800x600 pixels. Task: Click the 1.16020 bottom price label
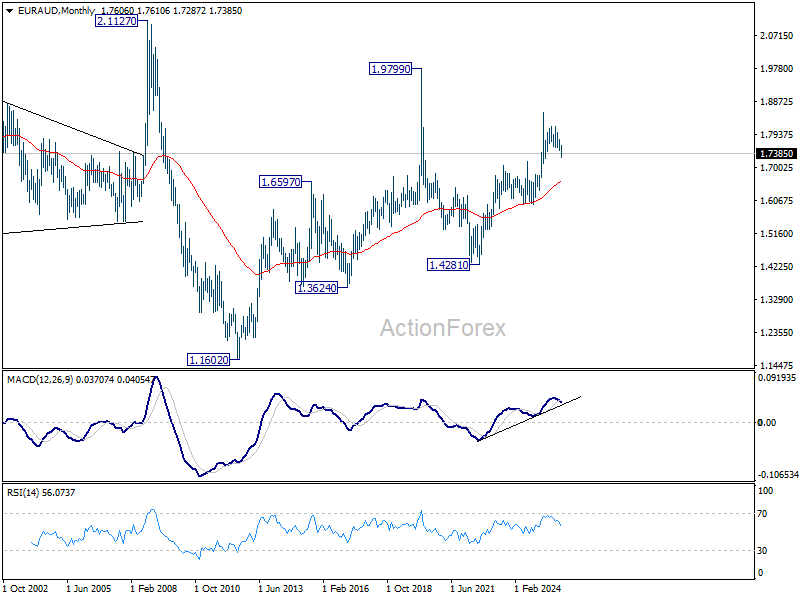coord(209,360)
